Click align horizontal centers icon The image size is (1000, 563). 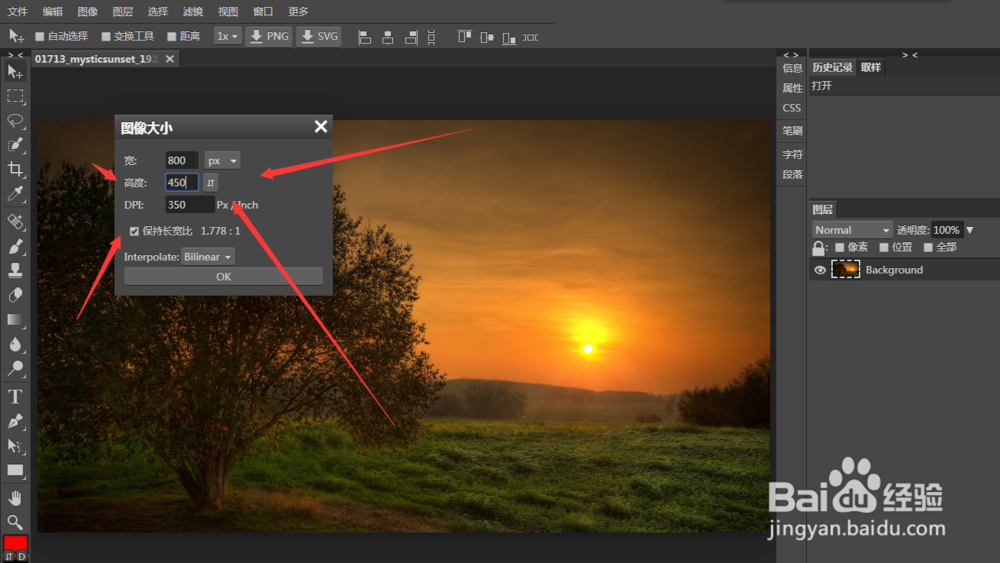[388, 37]
